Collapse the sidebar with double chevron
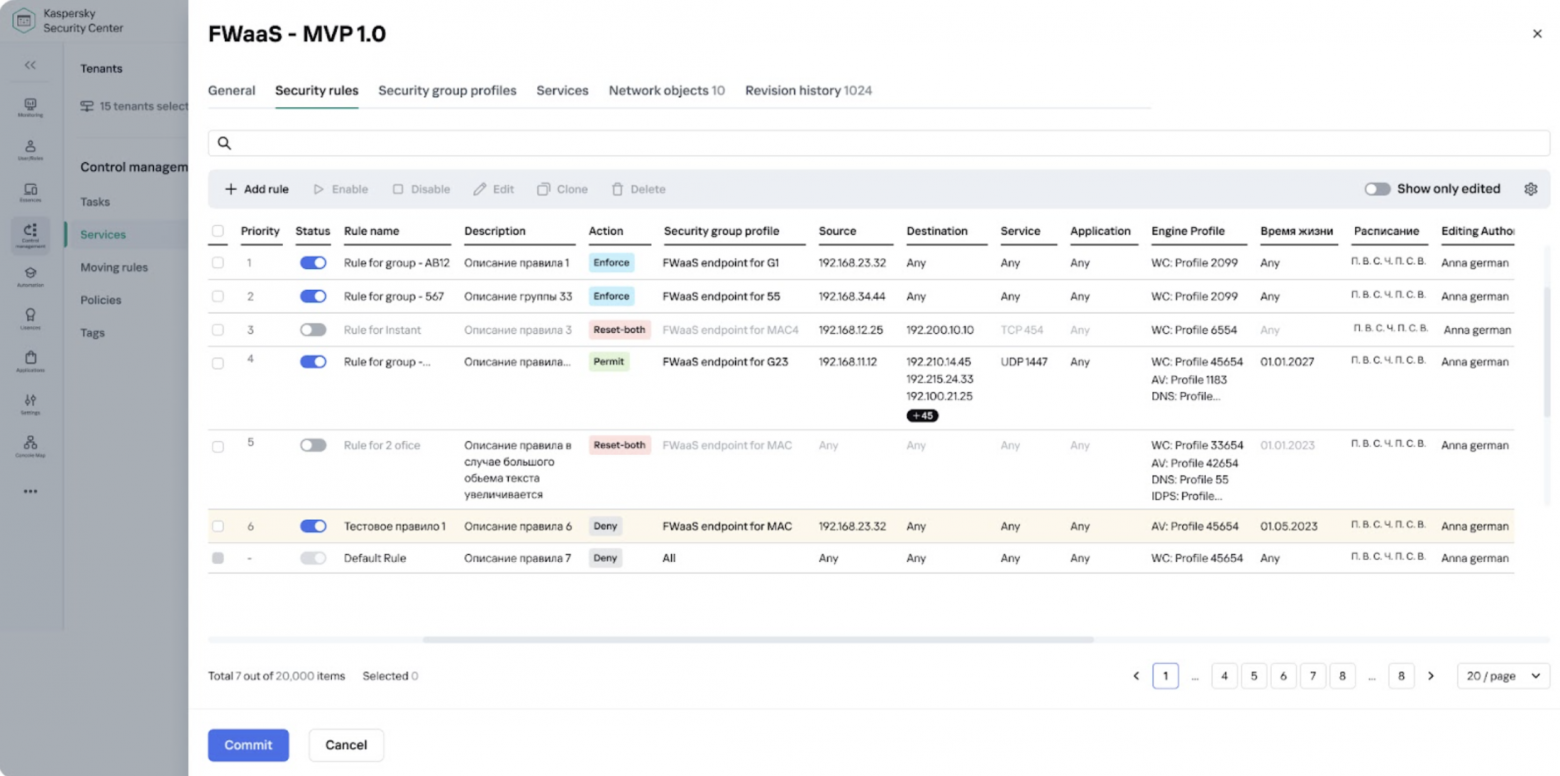 30,65
